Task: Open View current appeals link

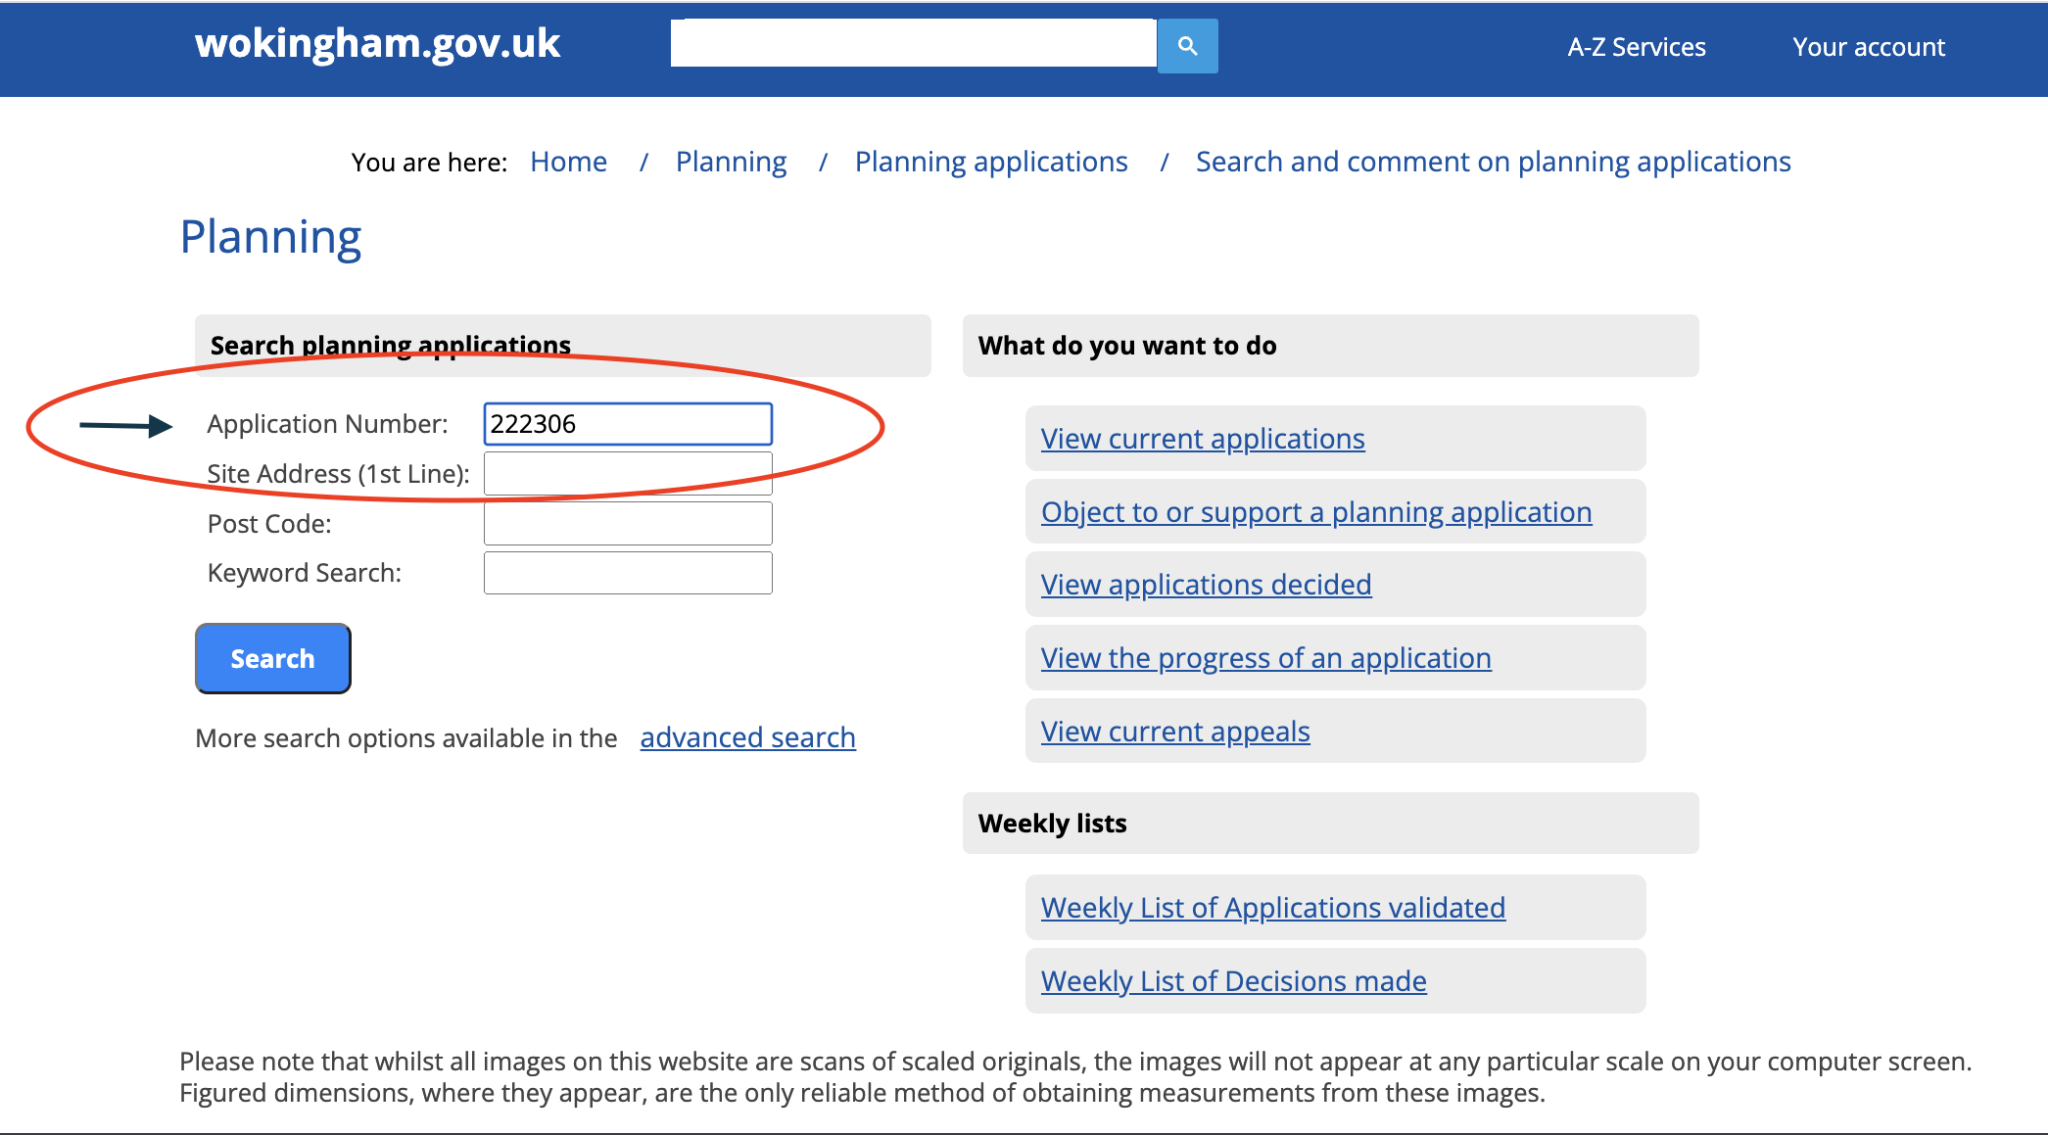Action: pos(1175,732)
